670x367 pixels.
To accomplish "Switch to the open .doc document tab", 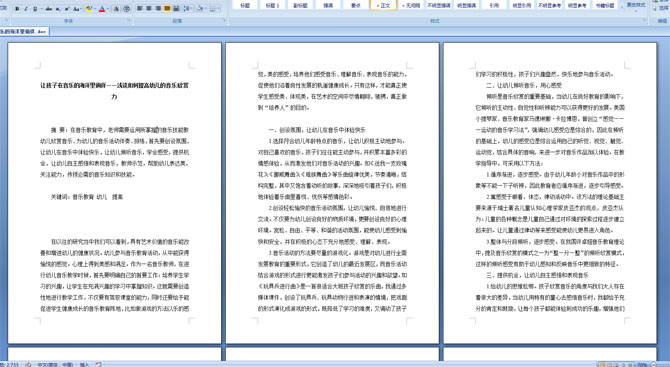I will [x=24, y=32].
